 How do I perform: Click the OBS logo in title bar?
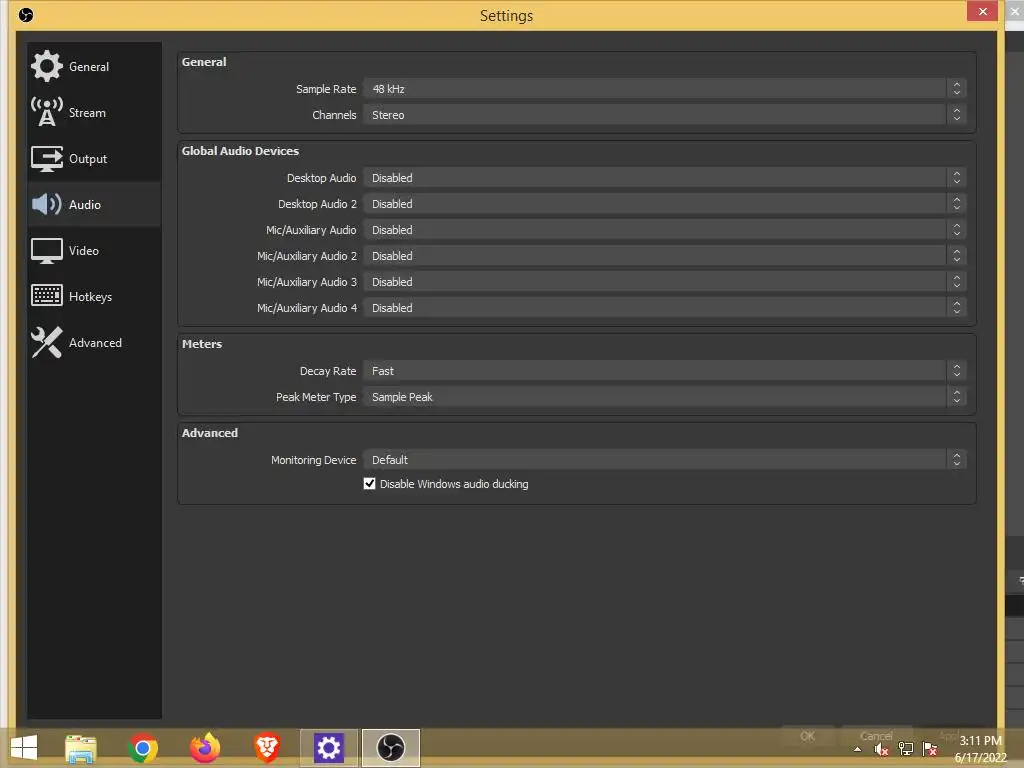[25, 14]
